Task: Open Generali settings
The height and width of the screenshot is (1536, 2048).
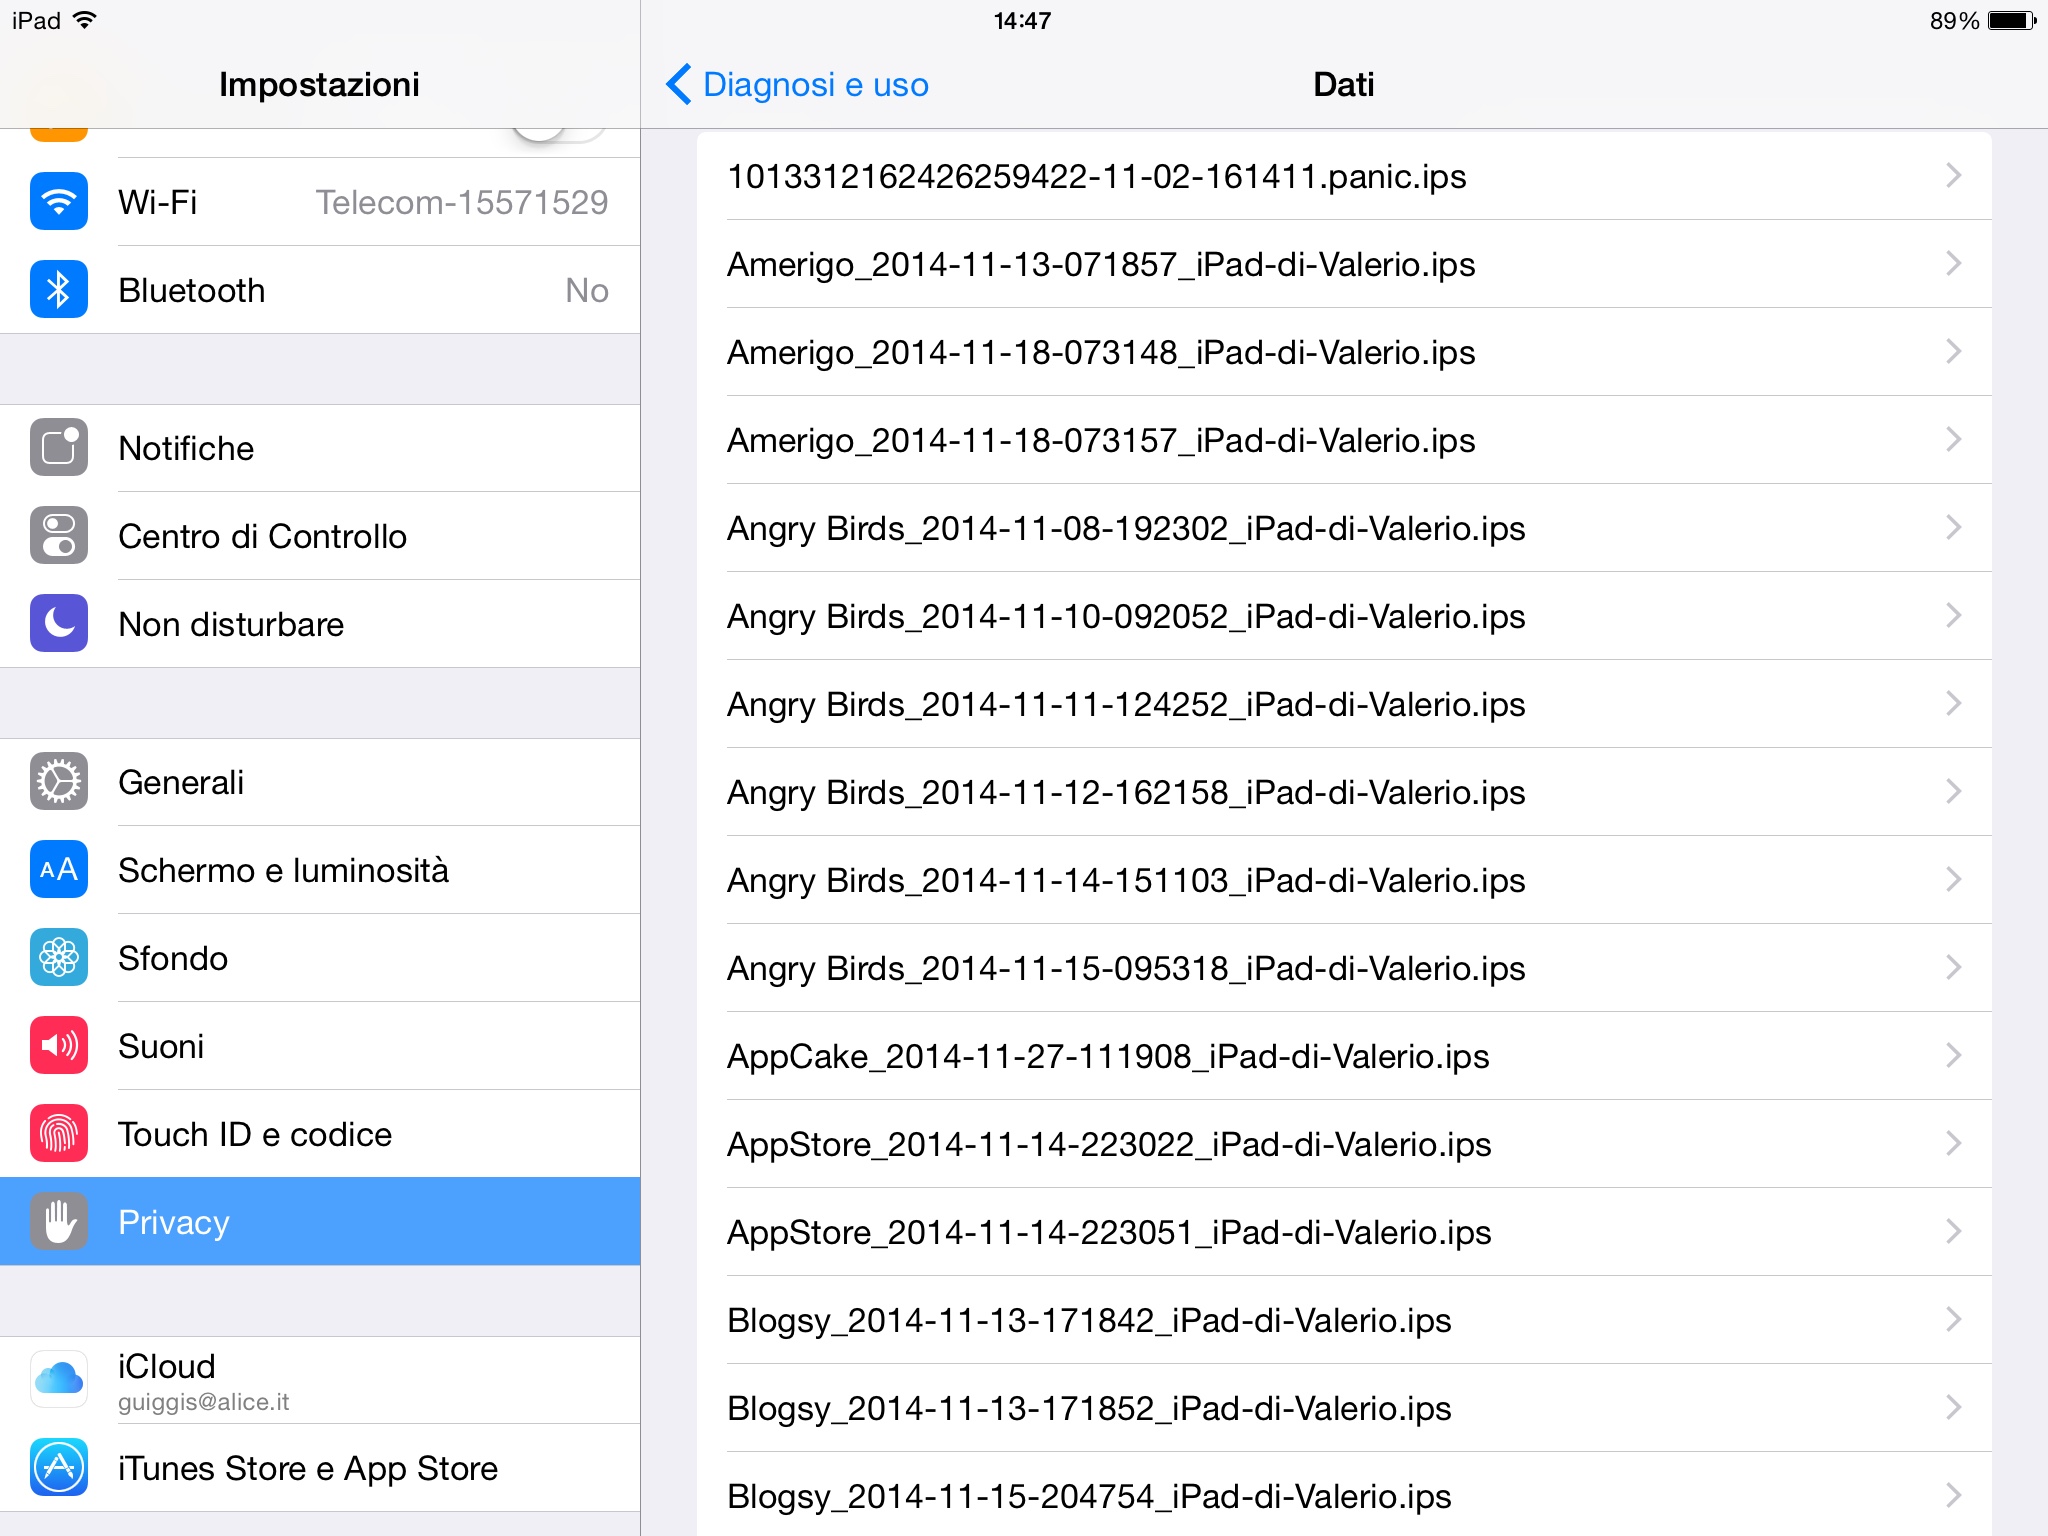Action: (x=320, y=782)
